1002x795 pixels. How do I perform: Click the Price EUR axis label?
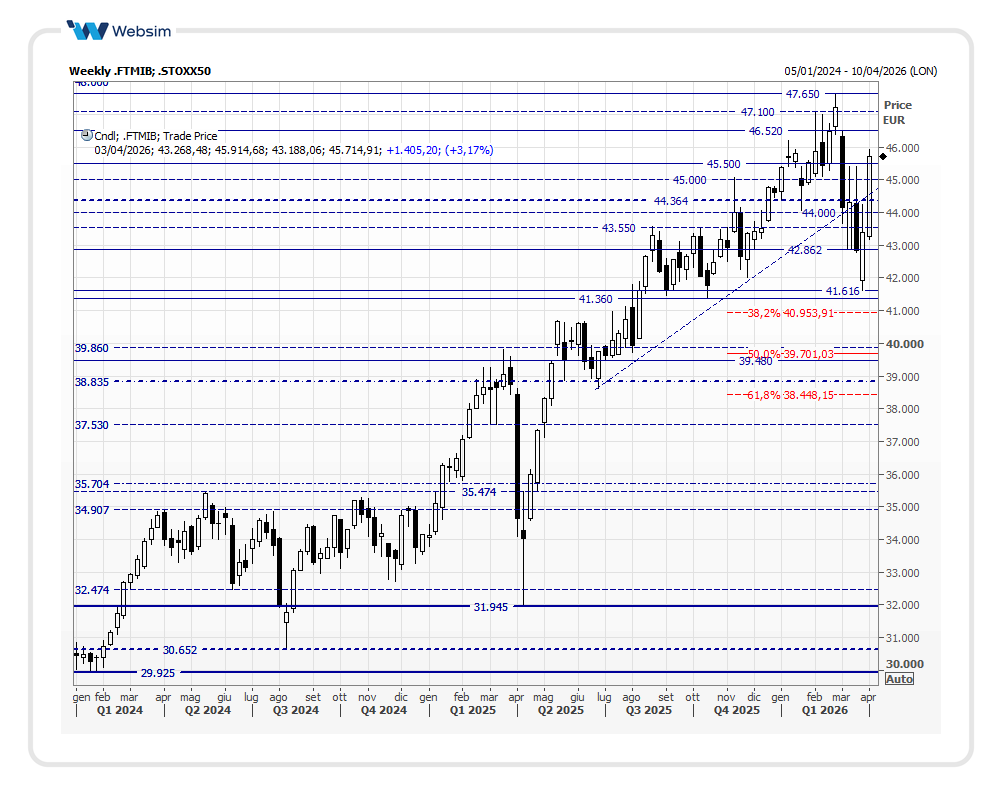point(897,112)
